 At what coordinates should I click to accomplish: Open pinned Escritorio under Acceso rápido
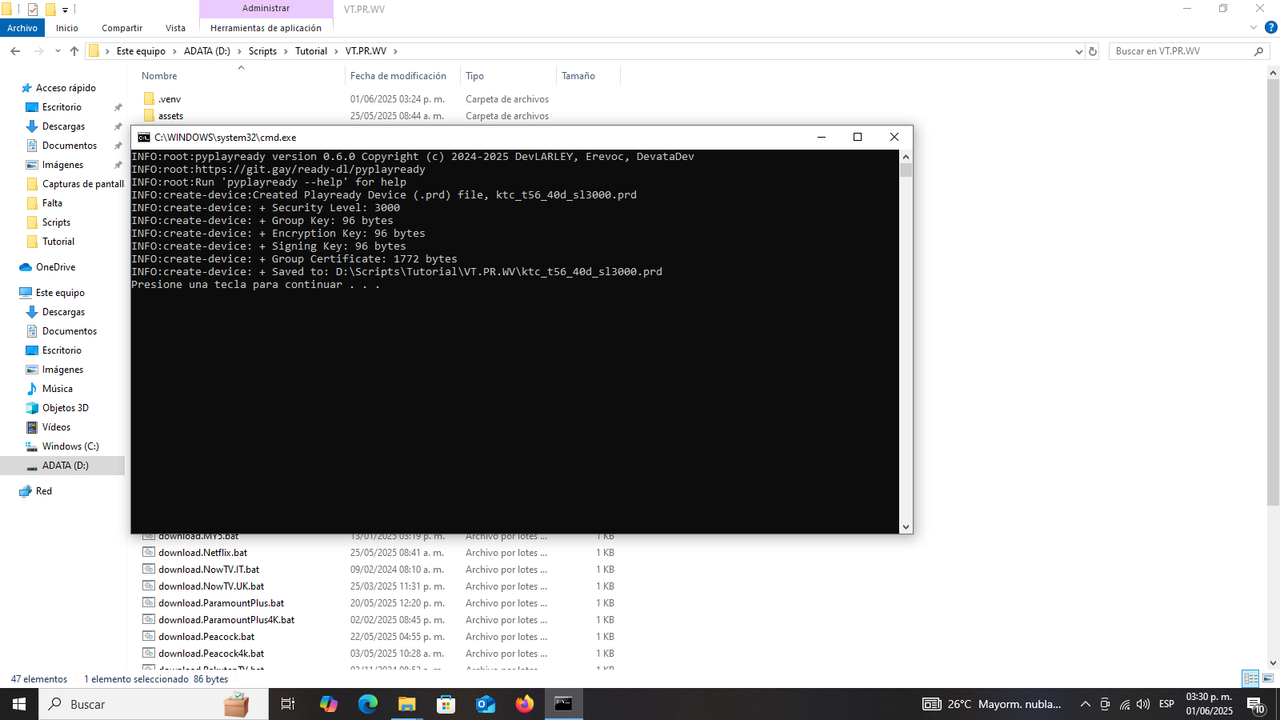click(x=62, y=107)
